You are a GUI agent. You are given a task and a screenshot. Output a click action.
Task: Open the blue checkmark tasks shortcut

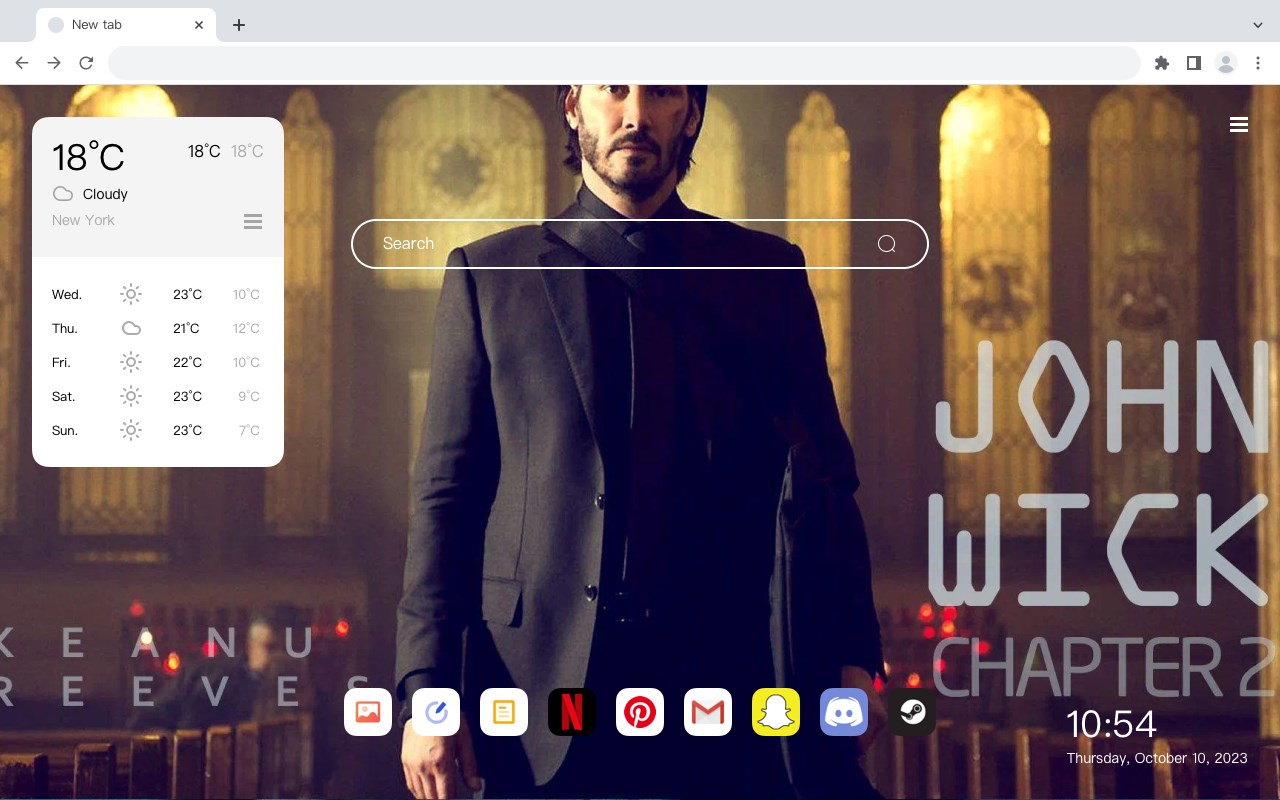[436, 712]
